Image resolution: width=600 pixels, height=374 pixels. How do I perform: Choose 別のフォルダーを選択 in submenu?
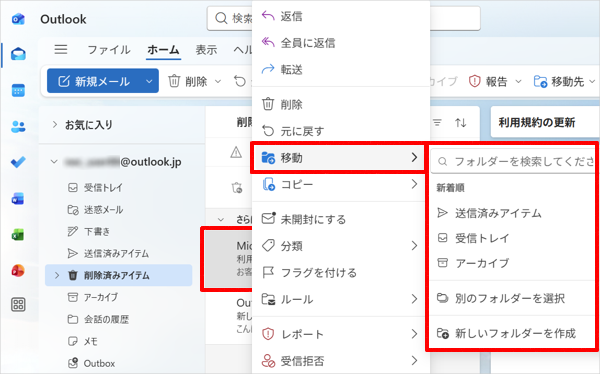coord(513,298)
